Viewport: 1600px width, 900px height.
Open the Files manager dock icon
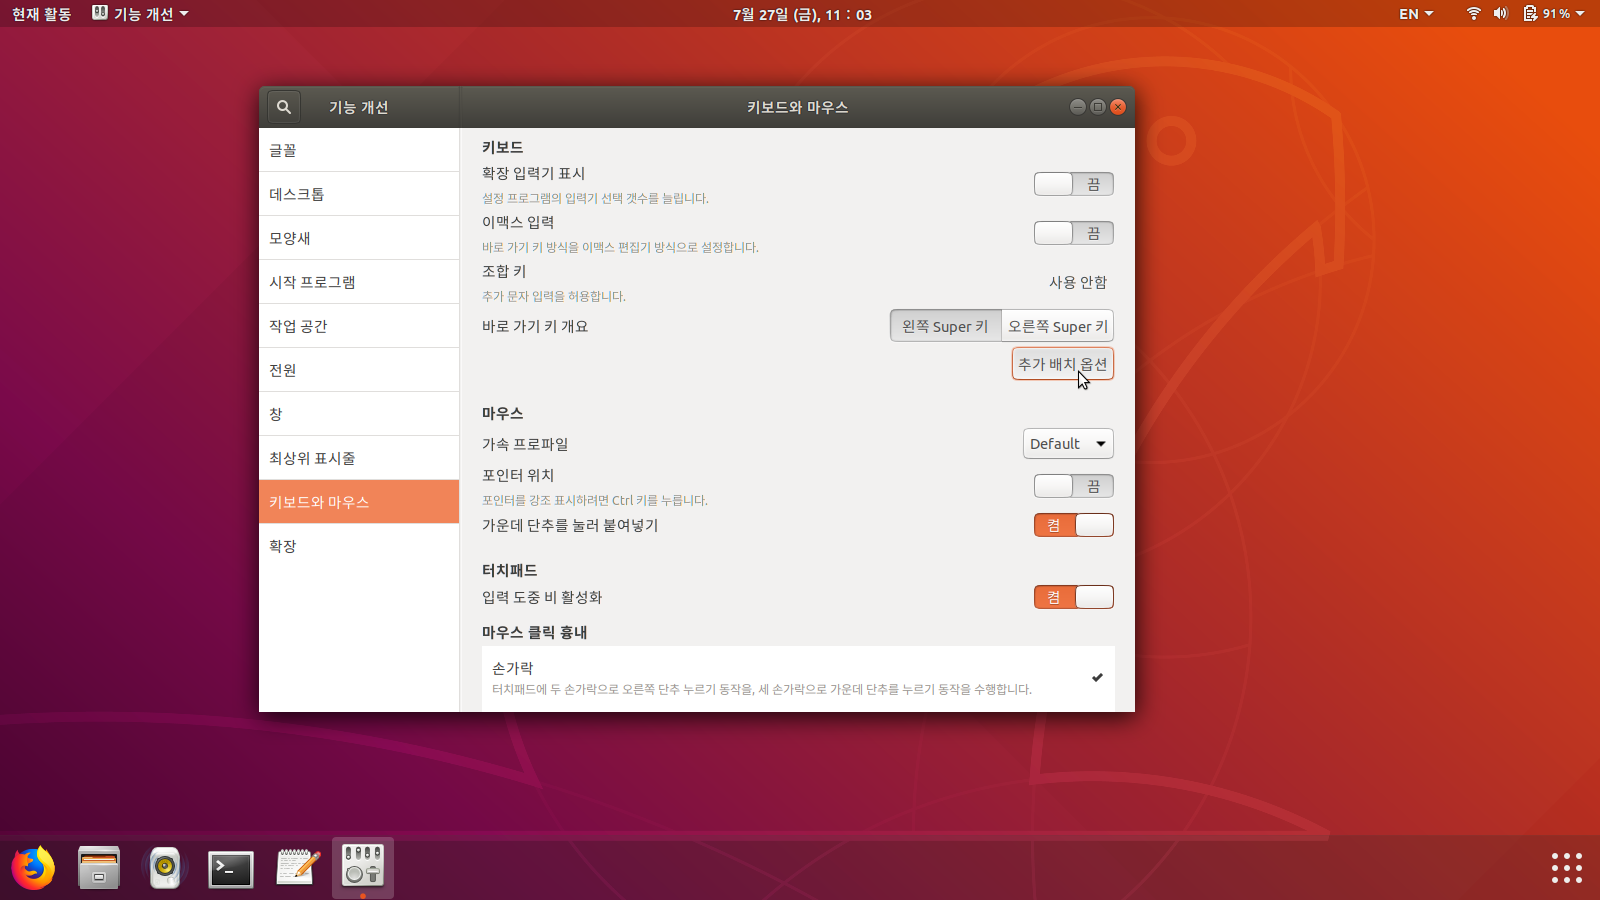pyautogui.click(x=99, y=867)
